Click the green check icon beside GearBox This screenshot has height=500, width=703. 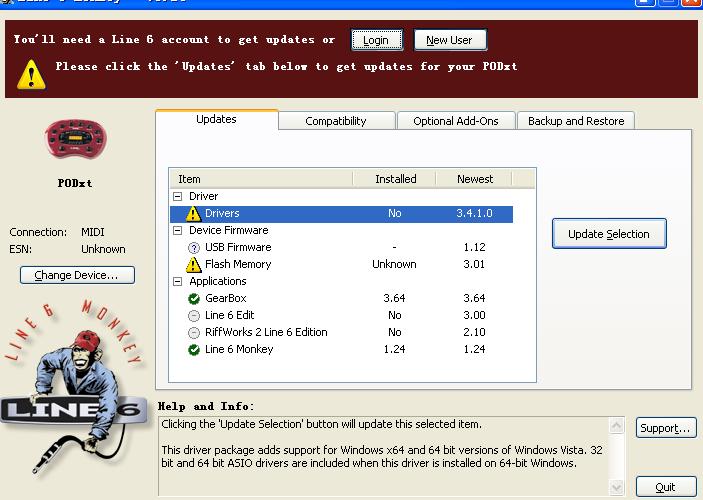[x=194, y=299]
